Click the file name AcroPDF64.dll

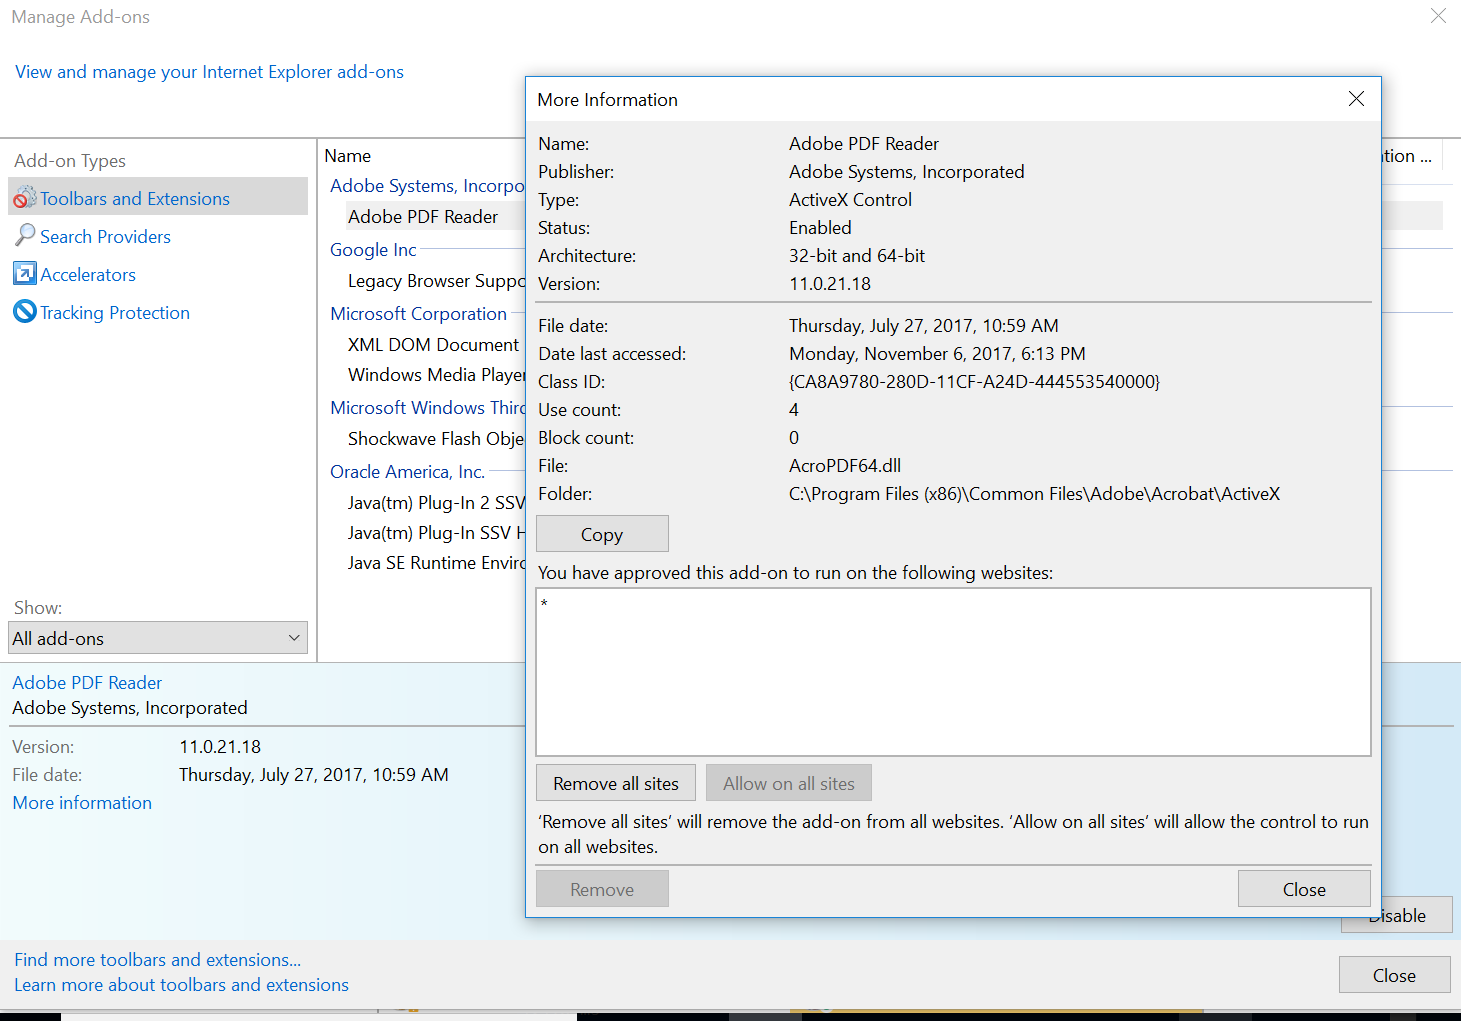point(845,466)
